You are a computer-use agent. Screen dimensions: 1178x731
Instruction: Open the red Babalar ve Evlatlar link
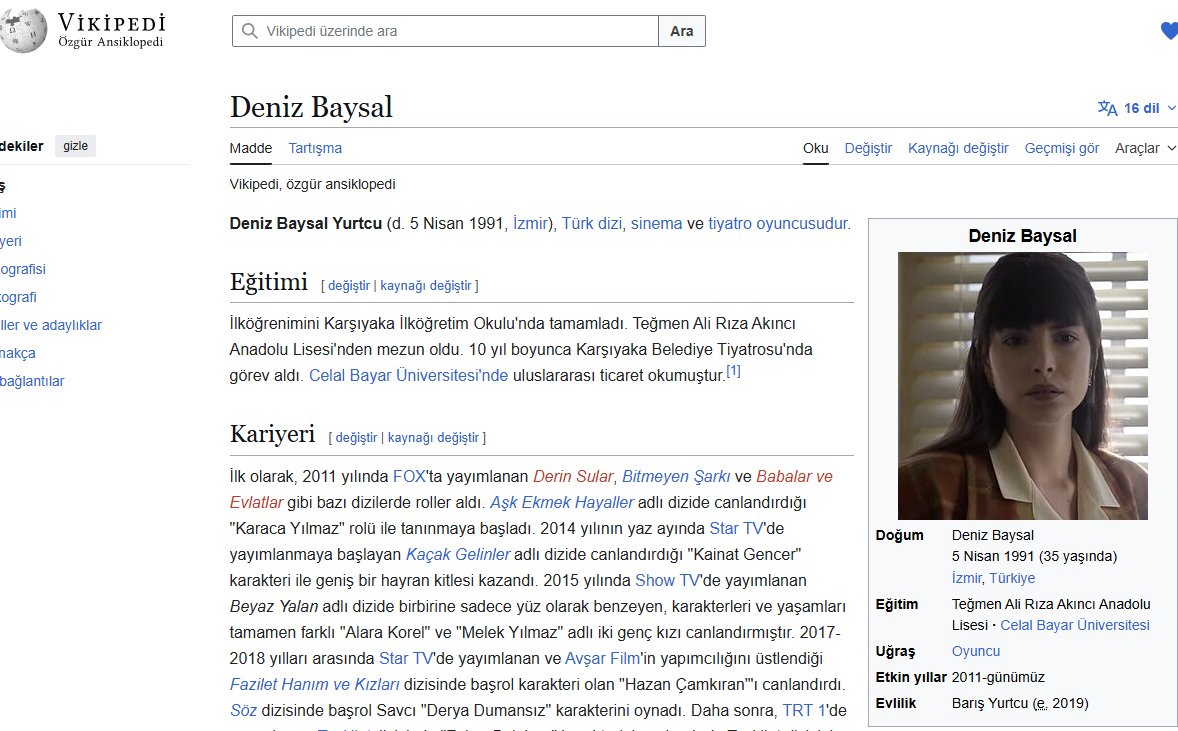(794, 476)
